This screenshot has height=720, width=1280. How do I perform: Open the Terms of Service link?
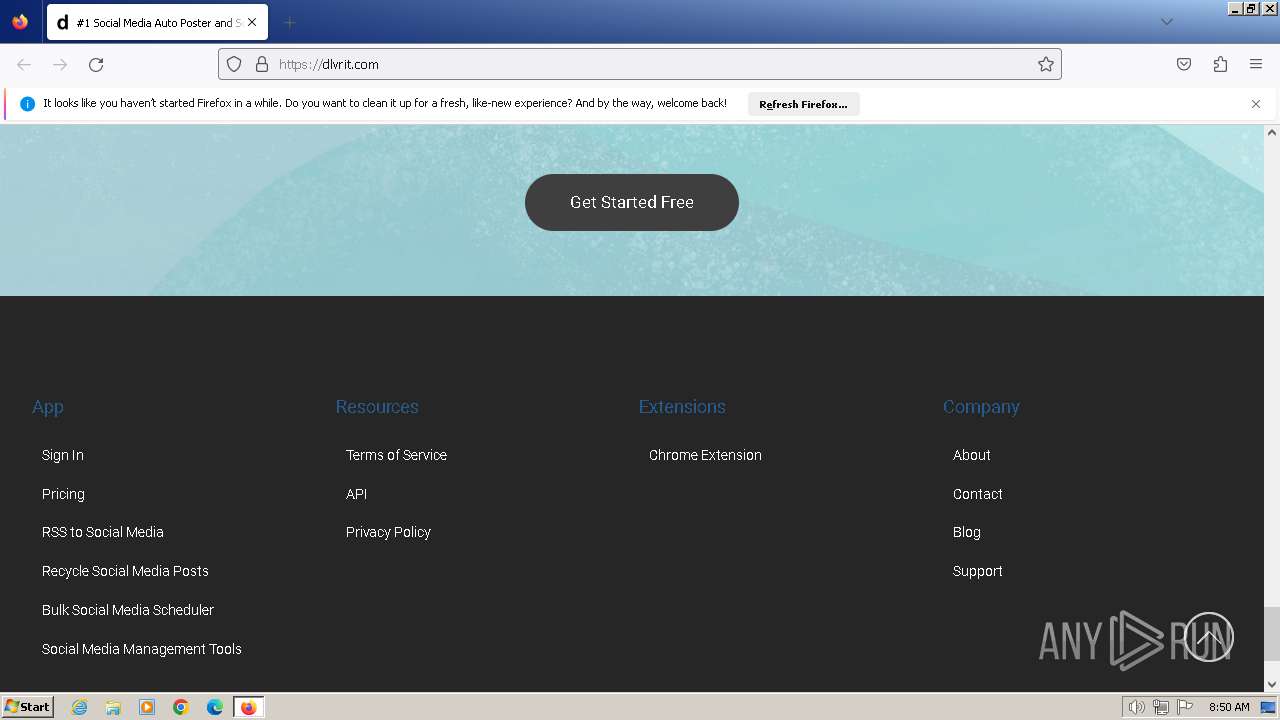(396, 455)
